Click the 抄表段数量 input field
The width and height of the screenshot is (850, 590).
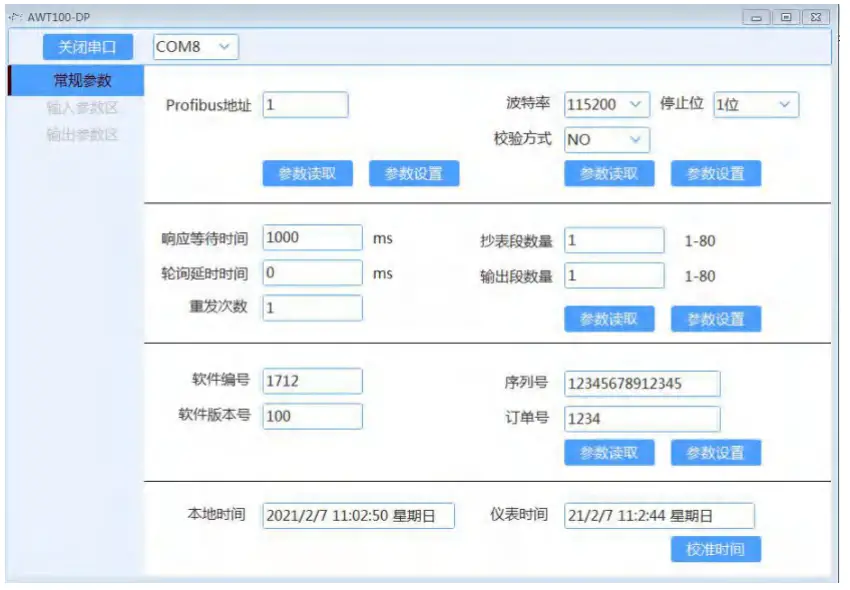pyautogui.click(x=614, y=240)
